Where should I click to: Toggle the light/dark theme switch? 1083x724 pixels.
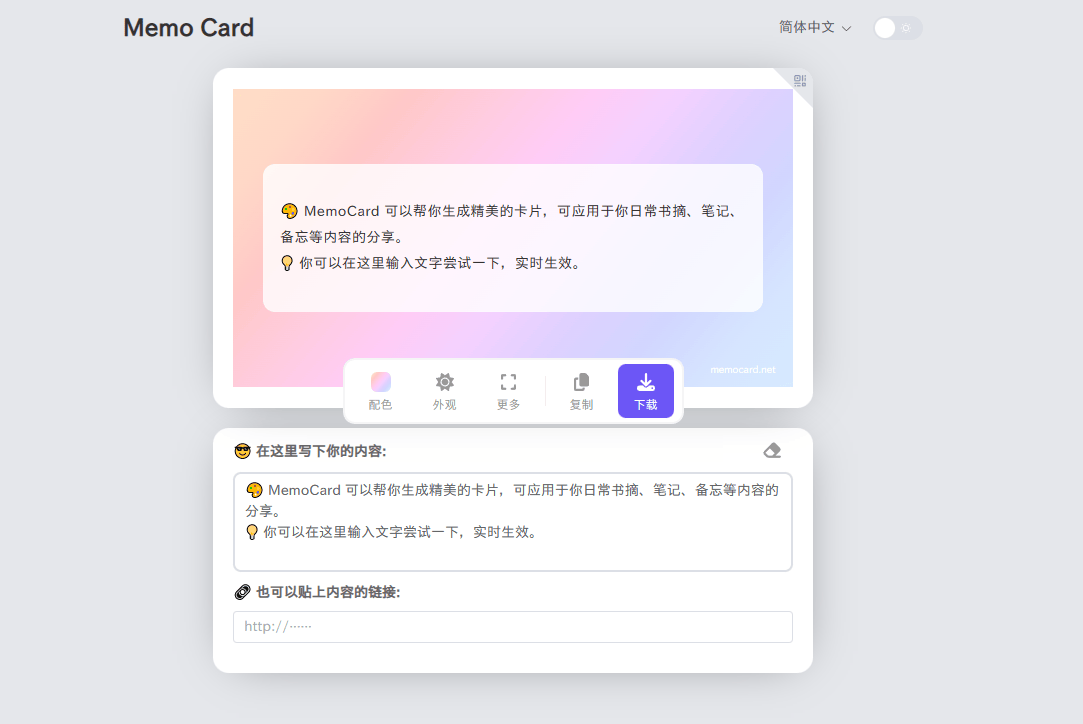click(896, 28)
